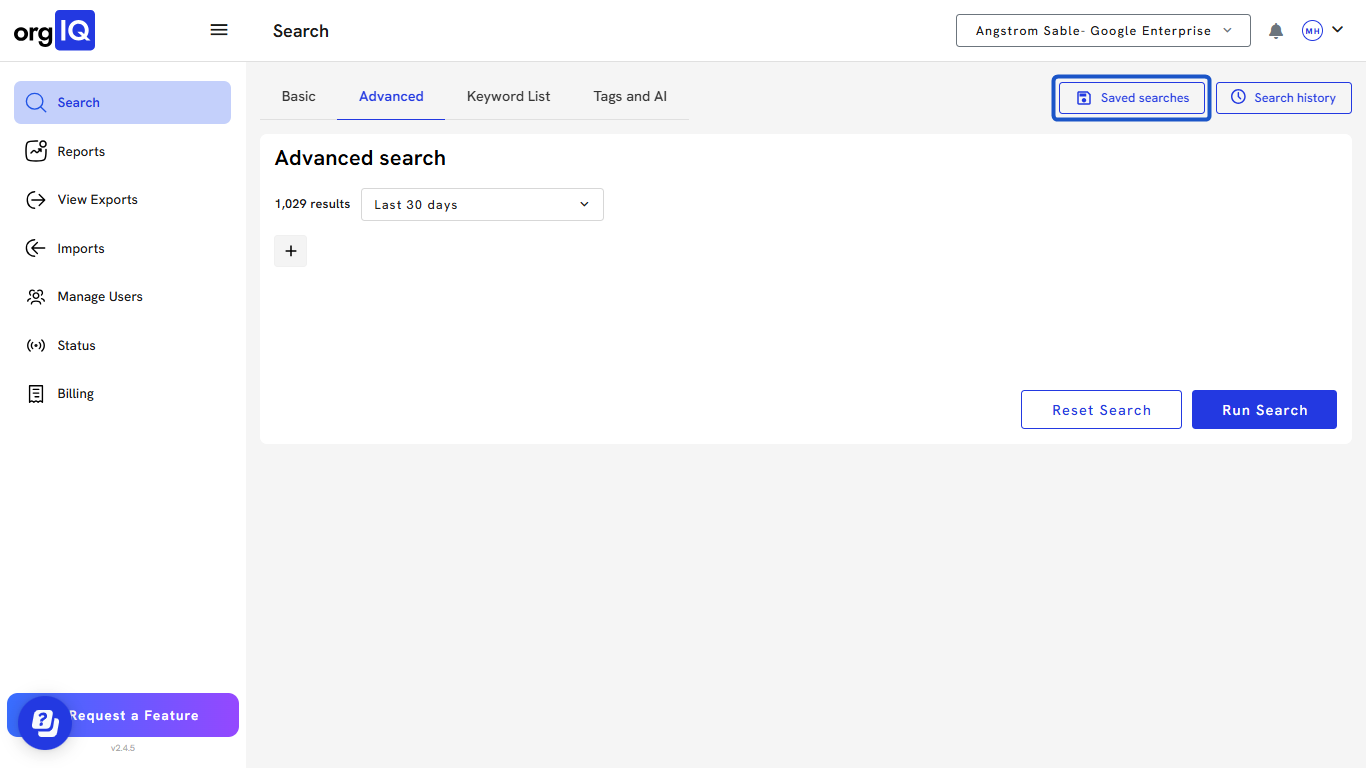Go to View Exports in sidebar
This screenshot has width=1366, height=768.
point(97,200)
